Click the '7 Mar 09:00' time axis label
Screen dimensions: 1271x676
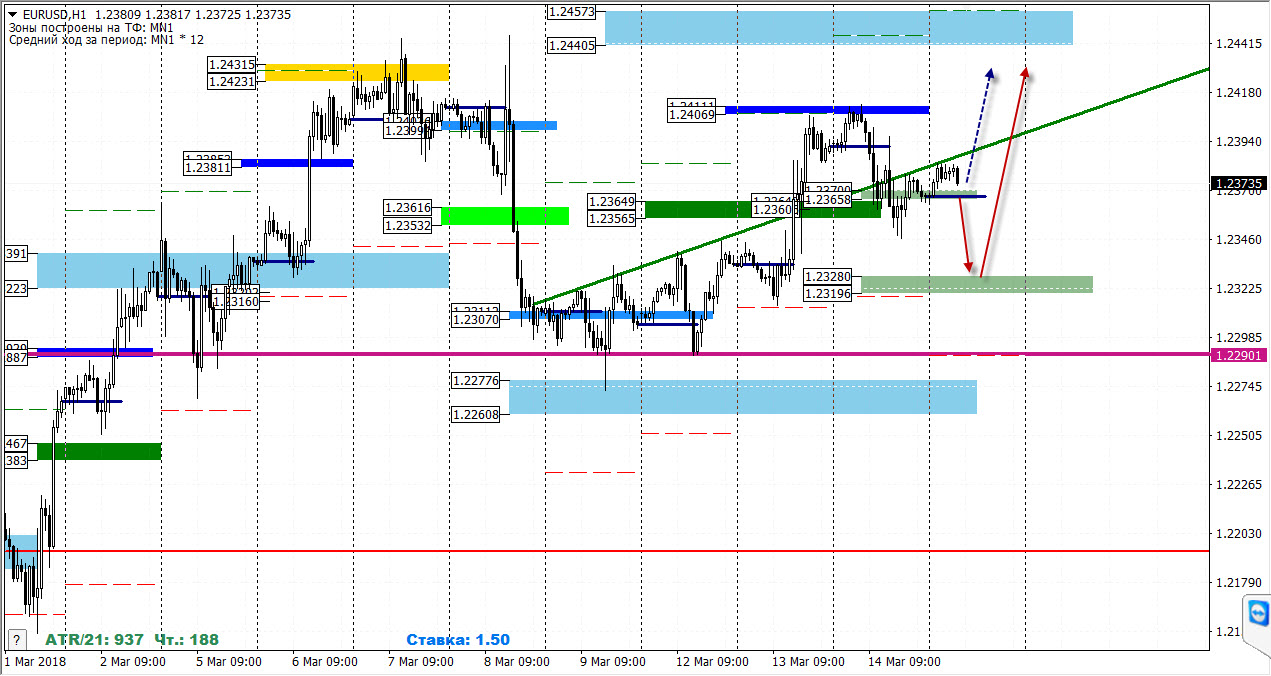click(419, 662)
